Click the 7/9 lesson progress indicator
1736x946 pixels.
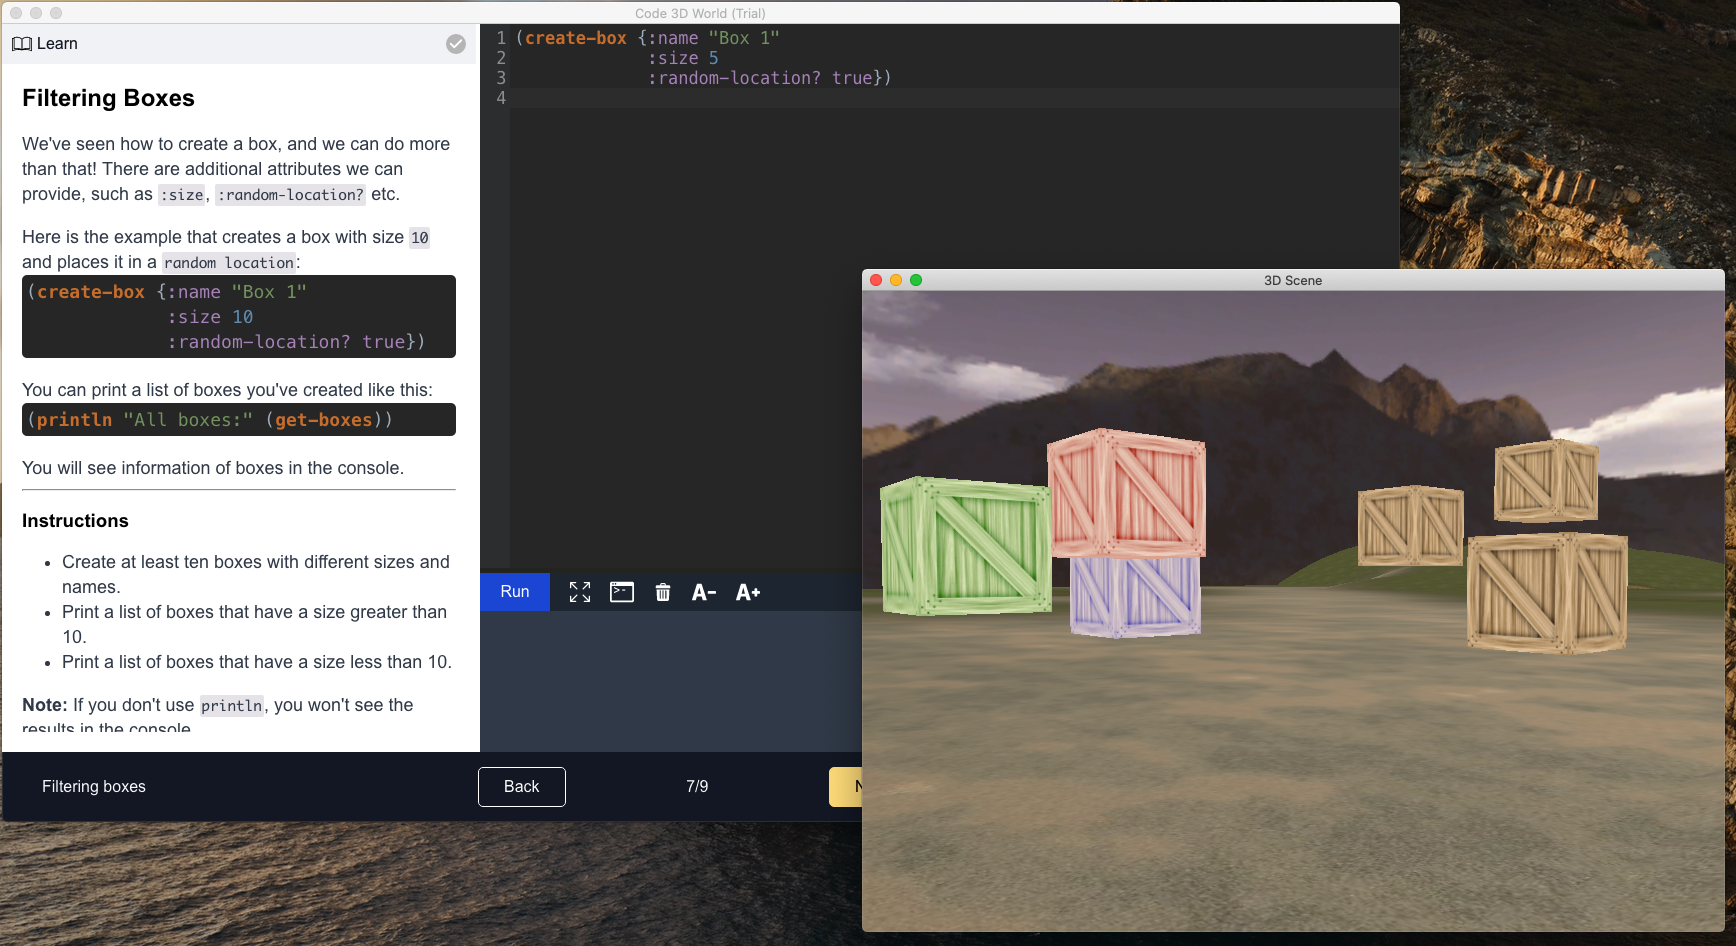pos(697,786)
